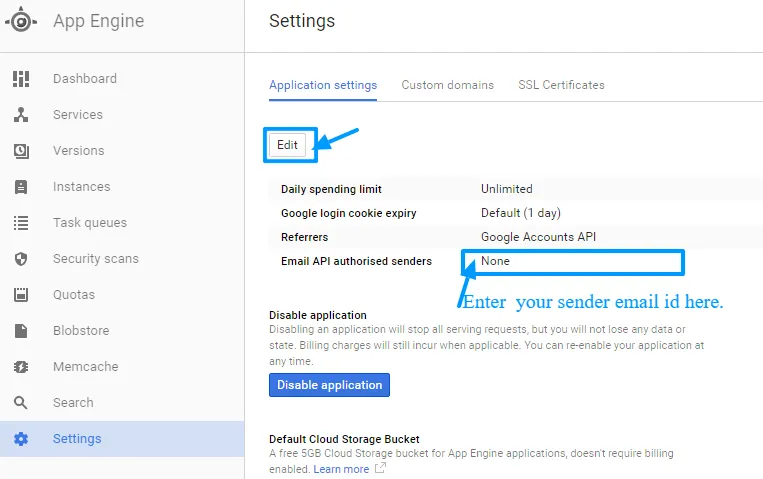
Task: Click the App Engine logo icon
Action: tap(21, 20)
